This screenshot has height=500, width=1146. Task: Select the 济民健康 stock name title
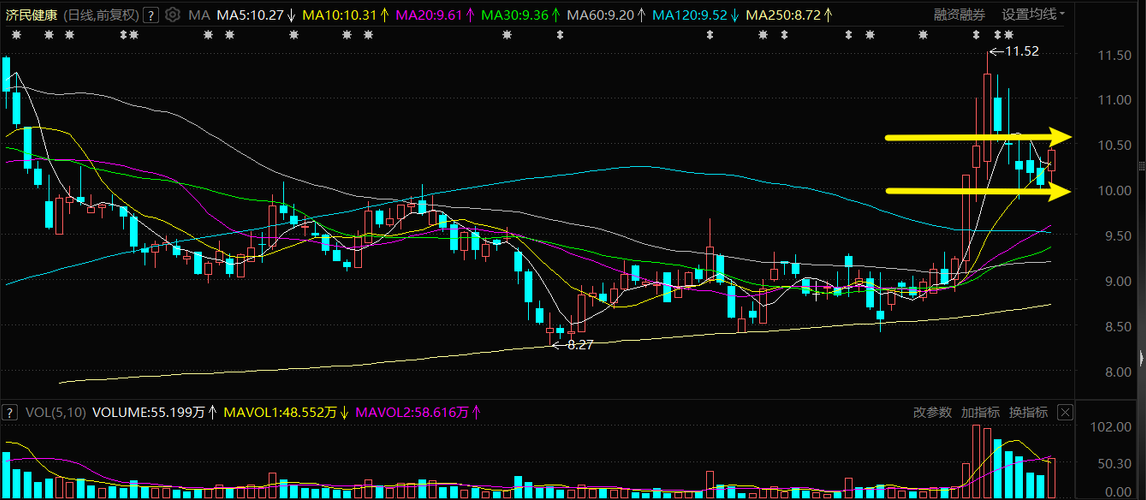[x=30, y=15]
